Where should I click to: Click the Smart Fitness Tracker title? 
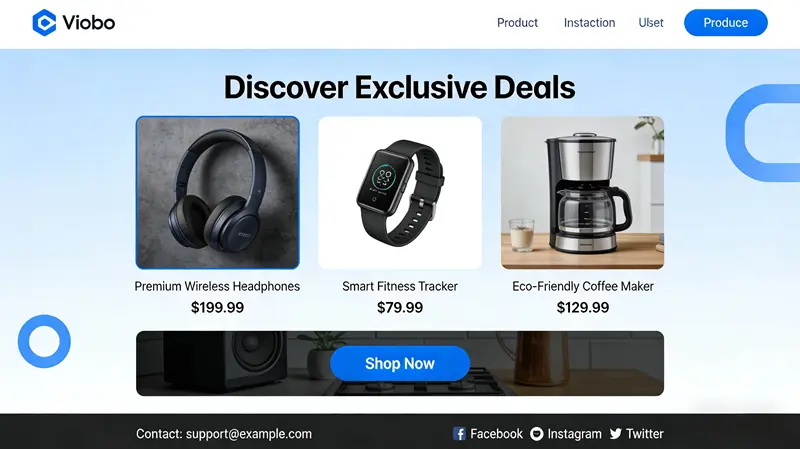coord(400,286)
